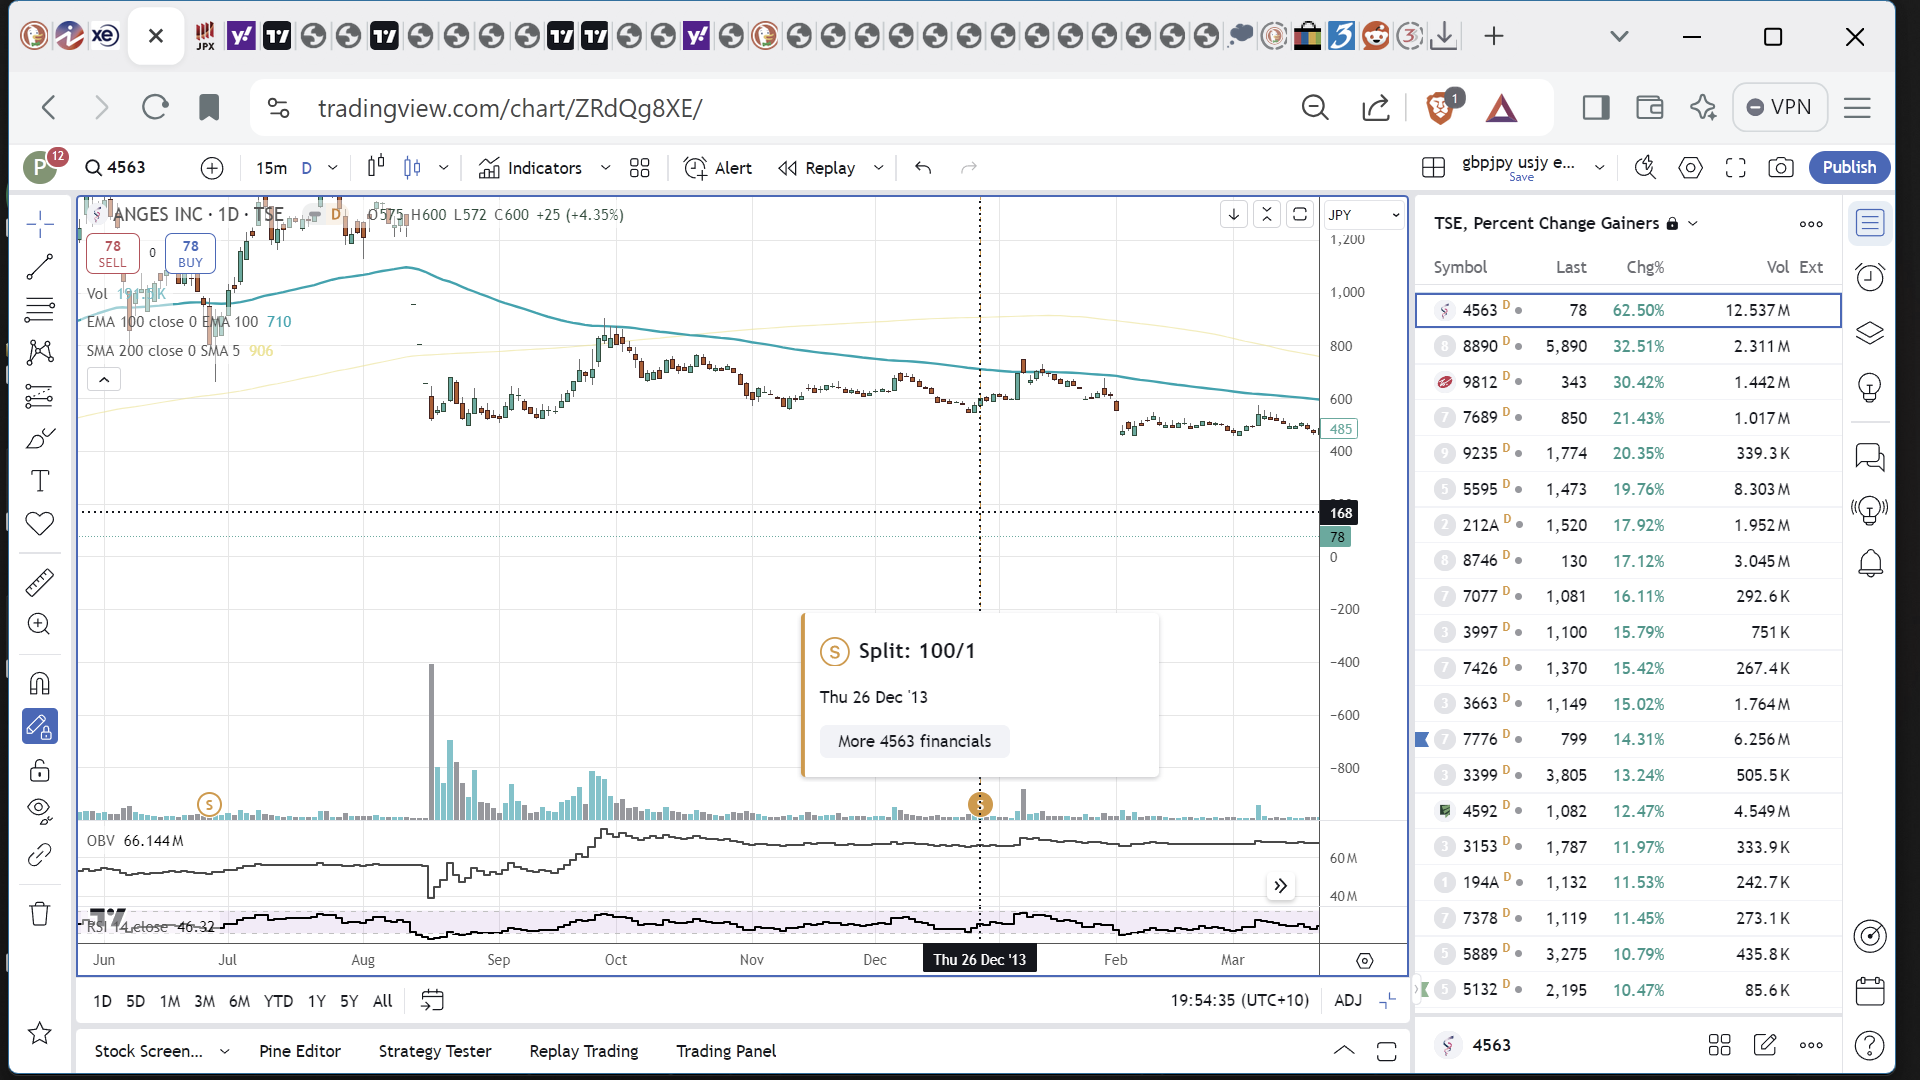Open the go-to-date calendar
The image size is (1920, 1080).
(432, 1000)
